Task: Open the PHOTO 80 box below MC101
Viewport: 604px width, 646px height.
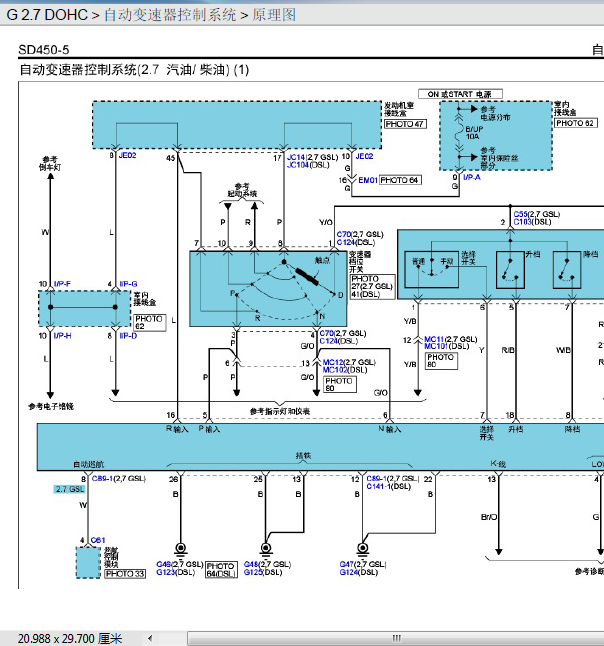Action: point(441,360)
